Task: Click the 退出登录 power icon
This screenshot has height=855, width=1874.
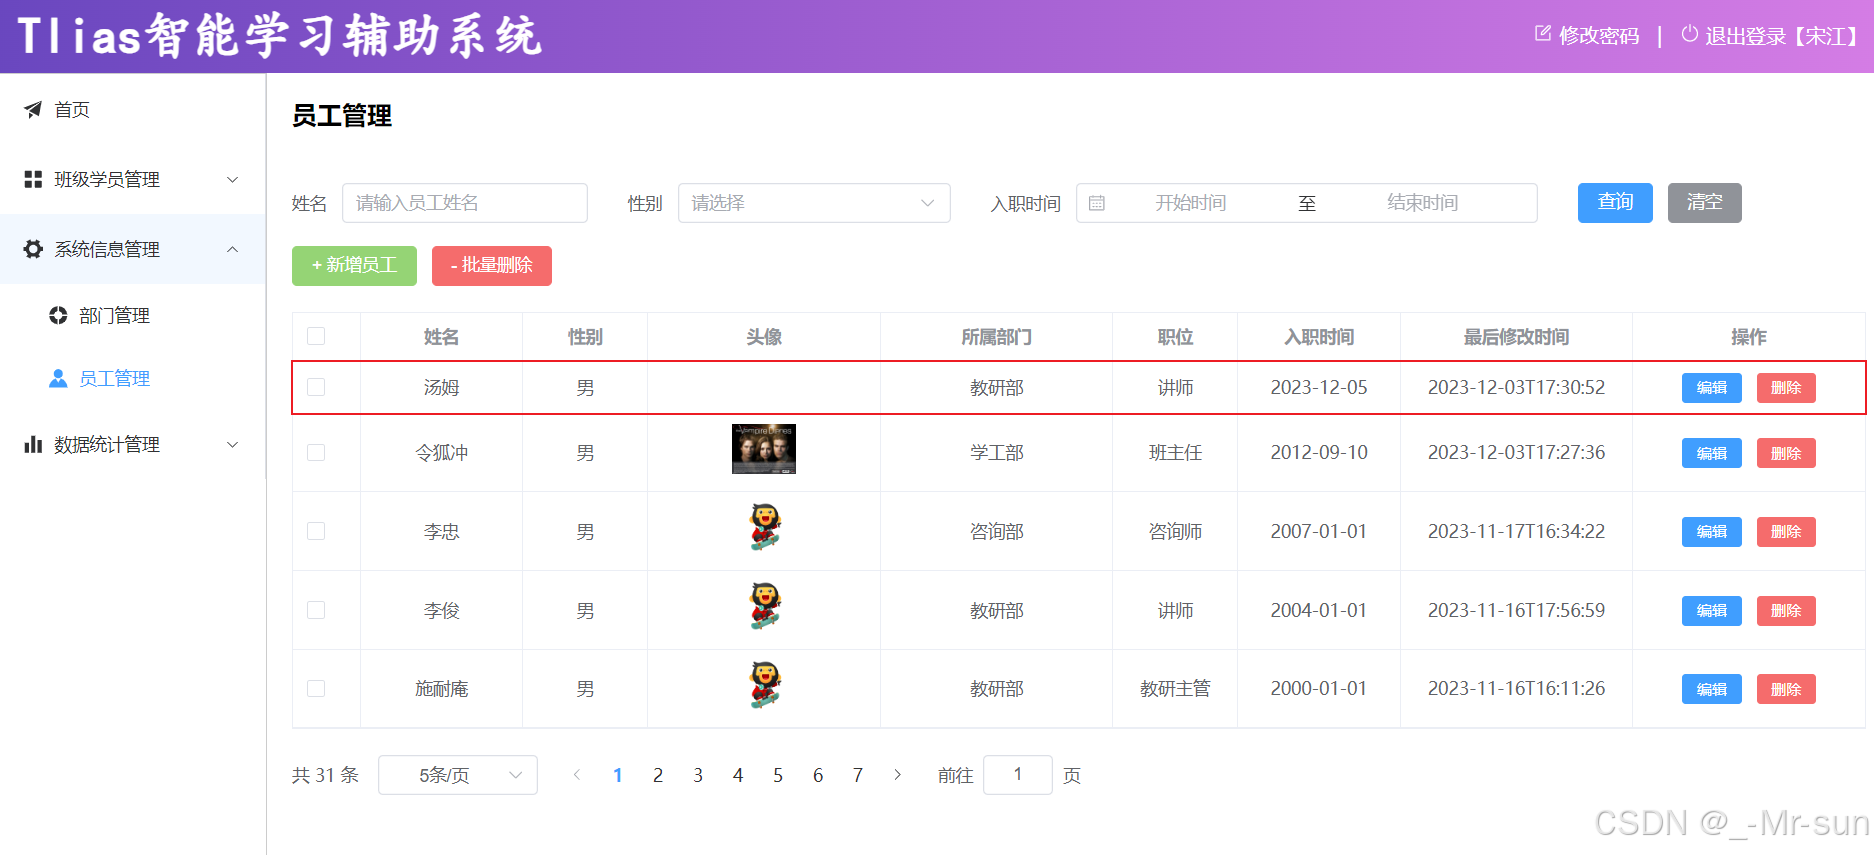Action: click(1690, 34)
